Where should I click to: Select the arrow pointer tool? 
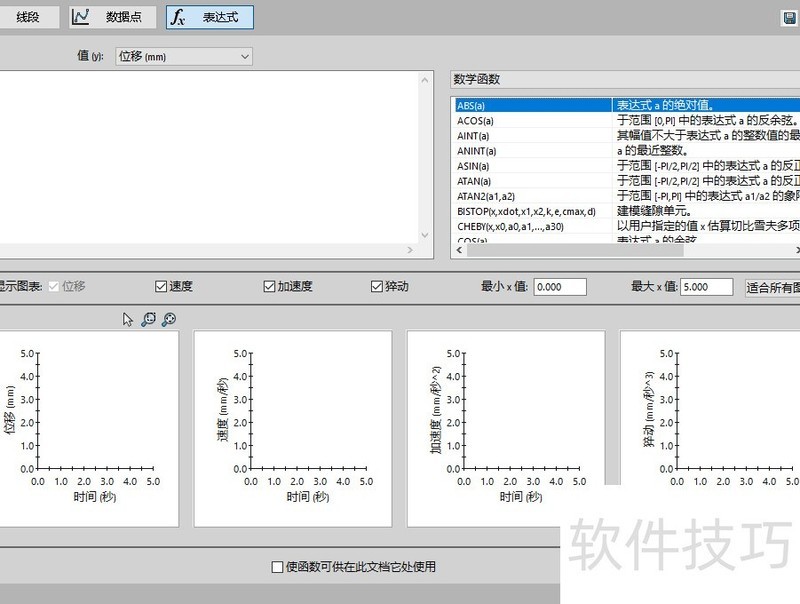(128, 319)
